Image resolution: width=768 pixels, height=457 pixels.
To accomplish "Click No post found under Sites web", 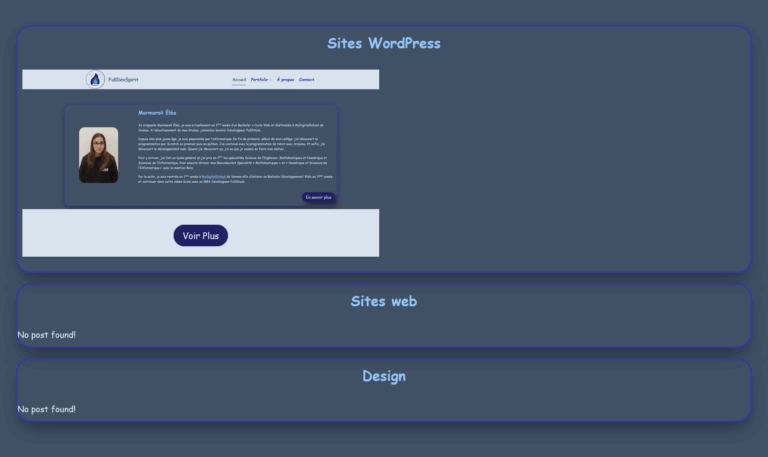I will pos(47,335).
